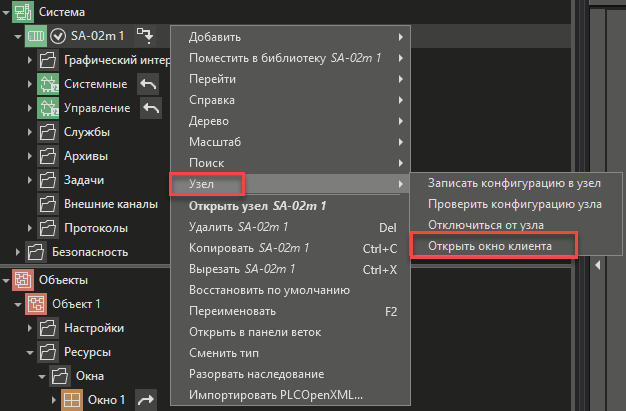
Task: Click the Ресурсы folder icon
Action: pos(48,352)
